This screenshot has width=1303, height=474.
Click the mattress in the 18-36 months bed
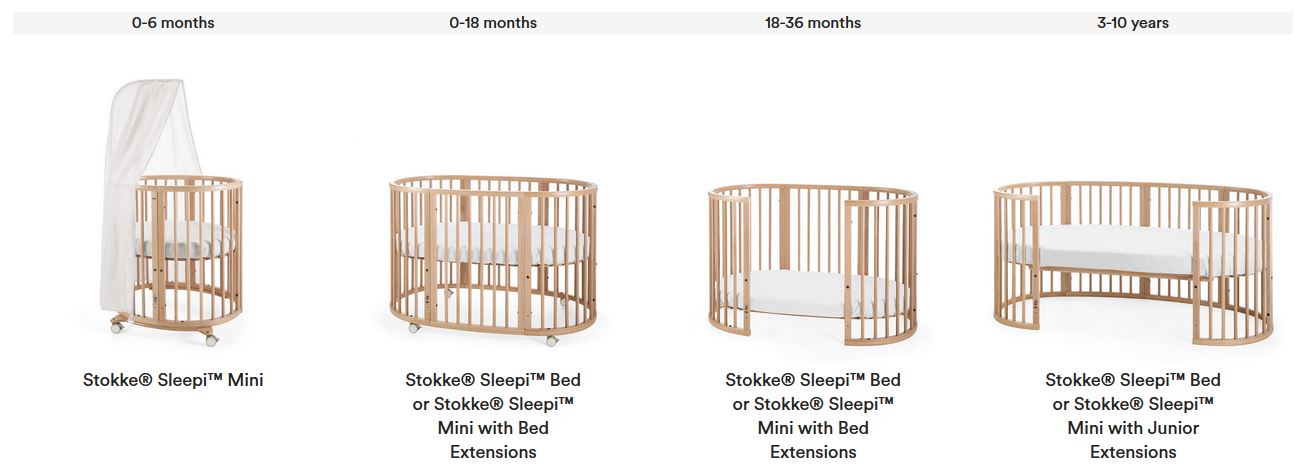pos(795,293)
